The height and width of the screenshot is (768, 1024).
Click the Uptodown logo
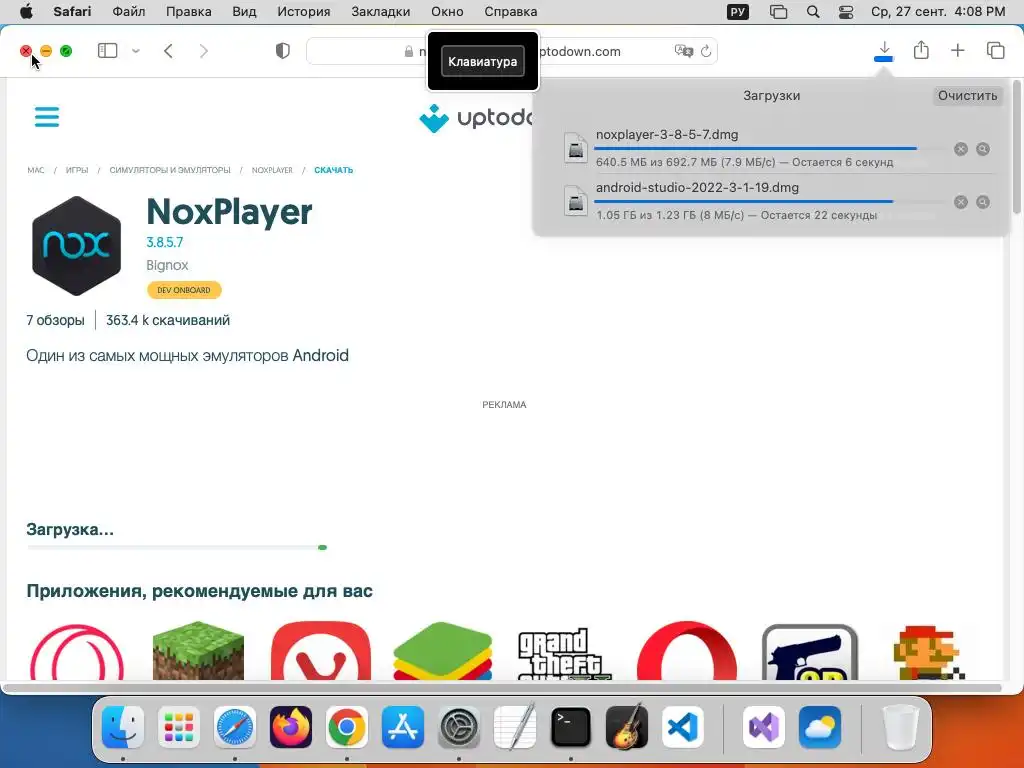pos(477,118)
